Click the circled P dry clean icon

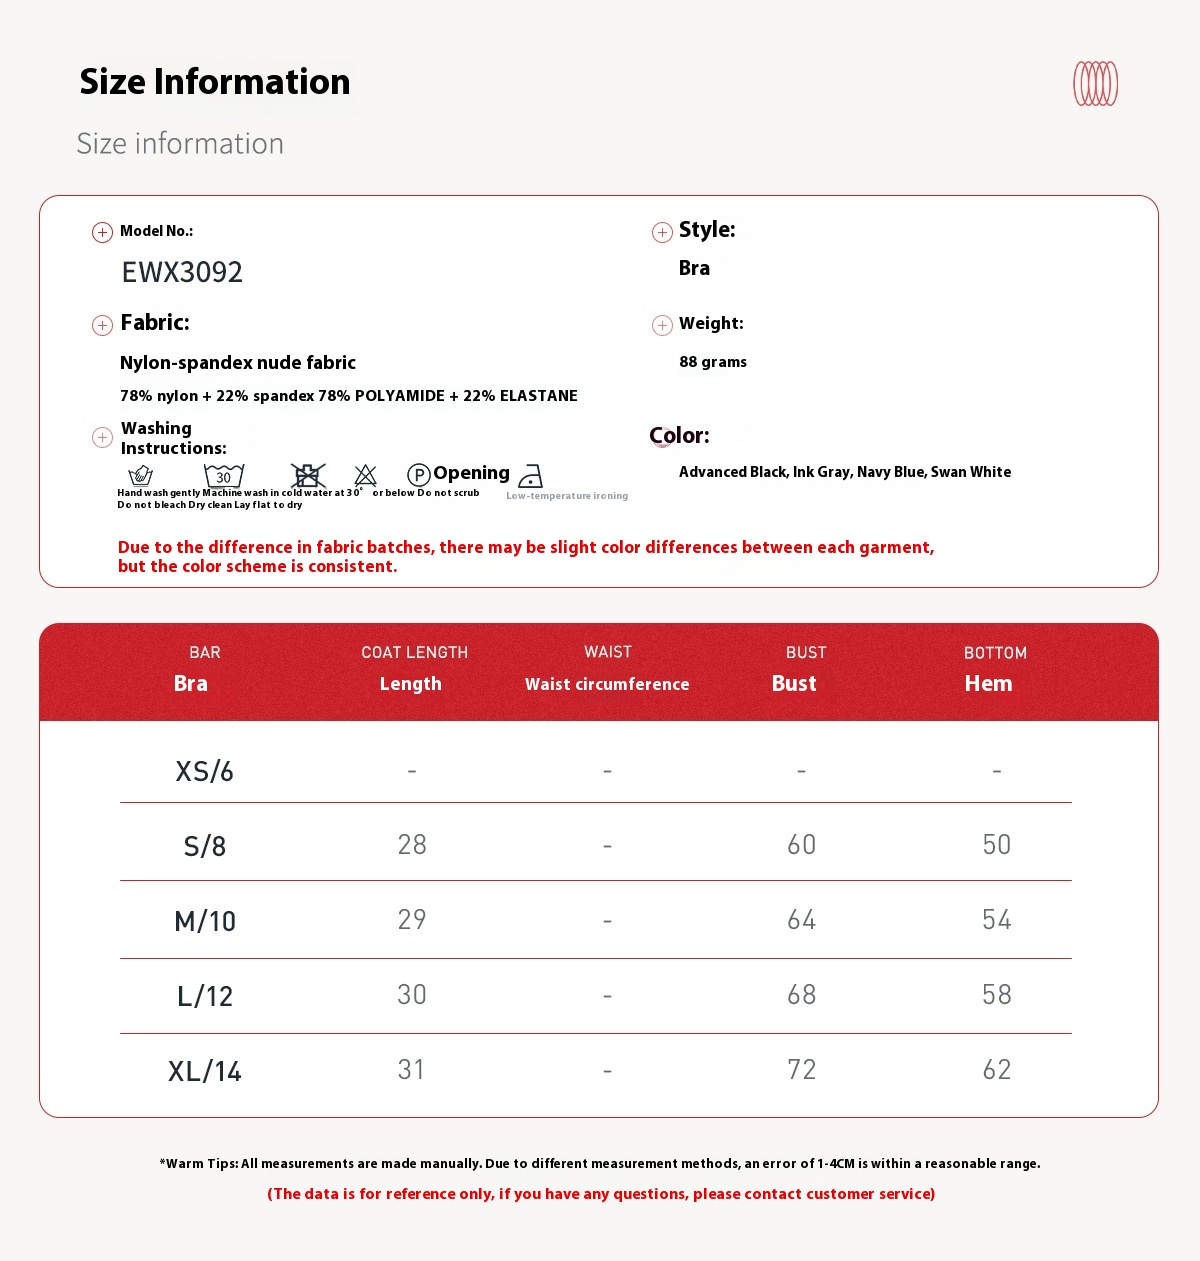pyautogui.click(x=419, y=475)
